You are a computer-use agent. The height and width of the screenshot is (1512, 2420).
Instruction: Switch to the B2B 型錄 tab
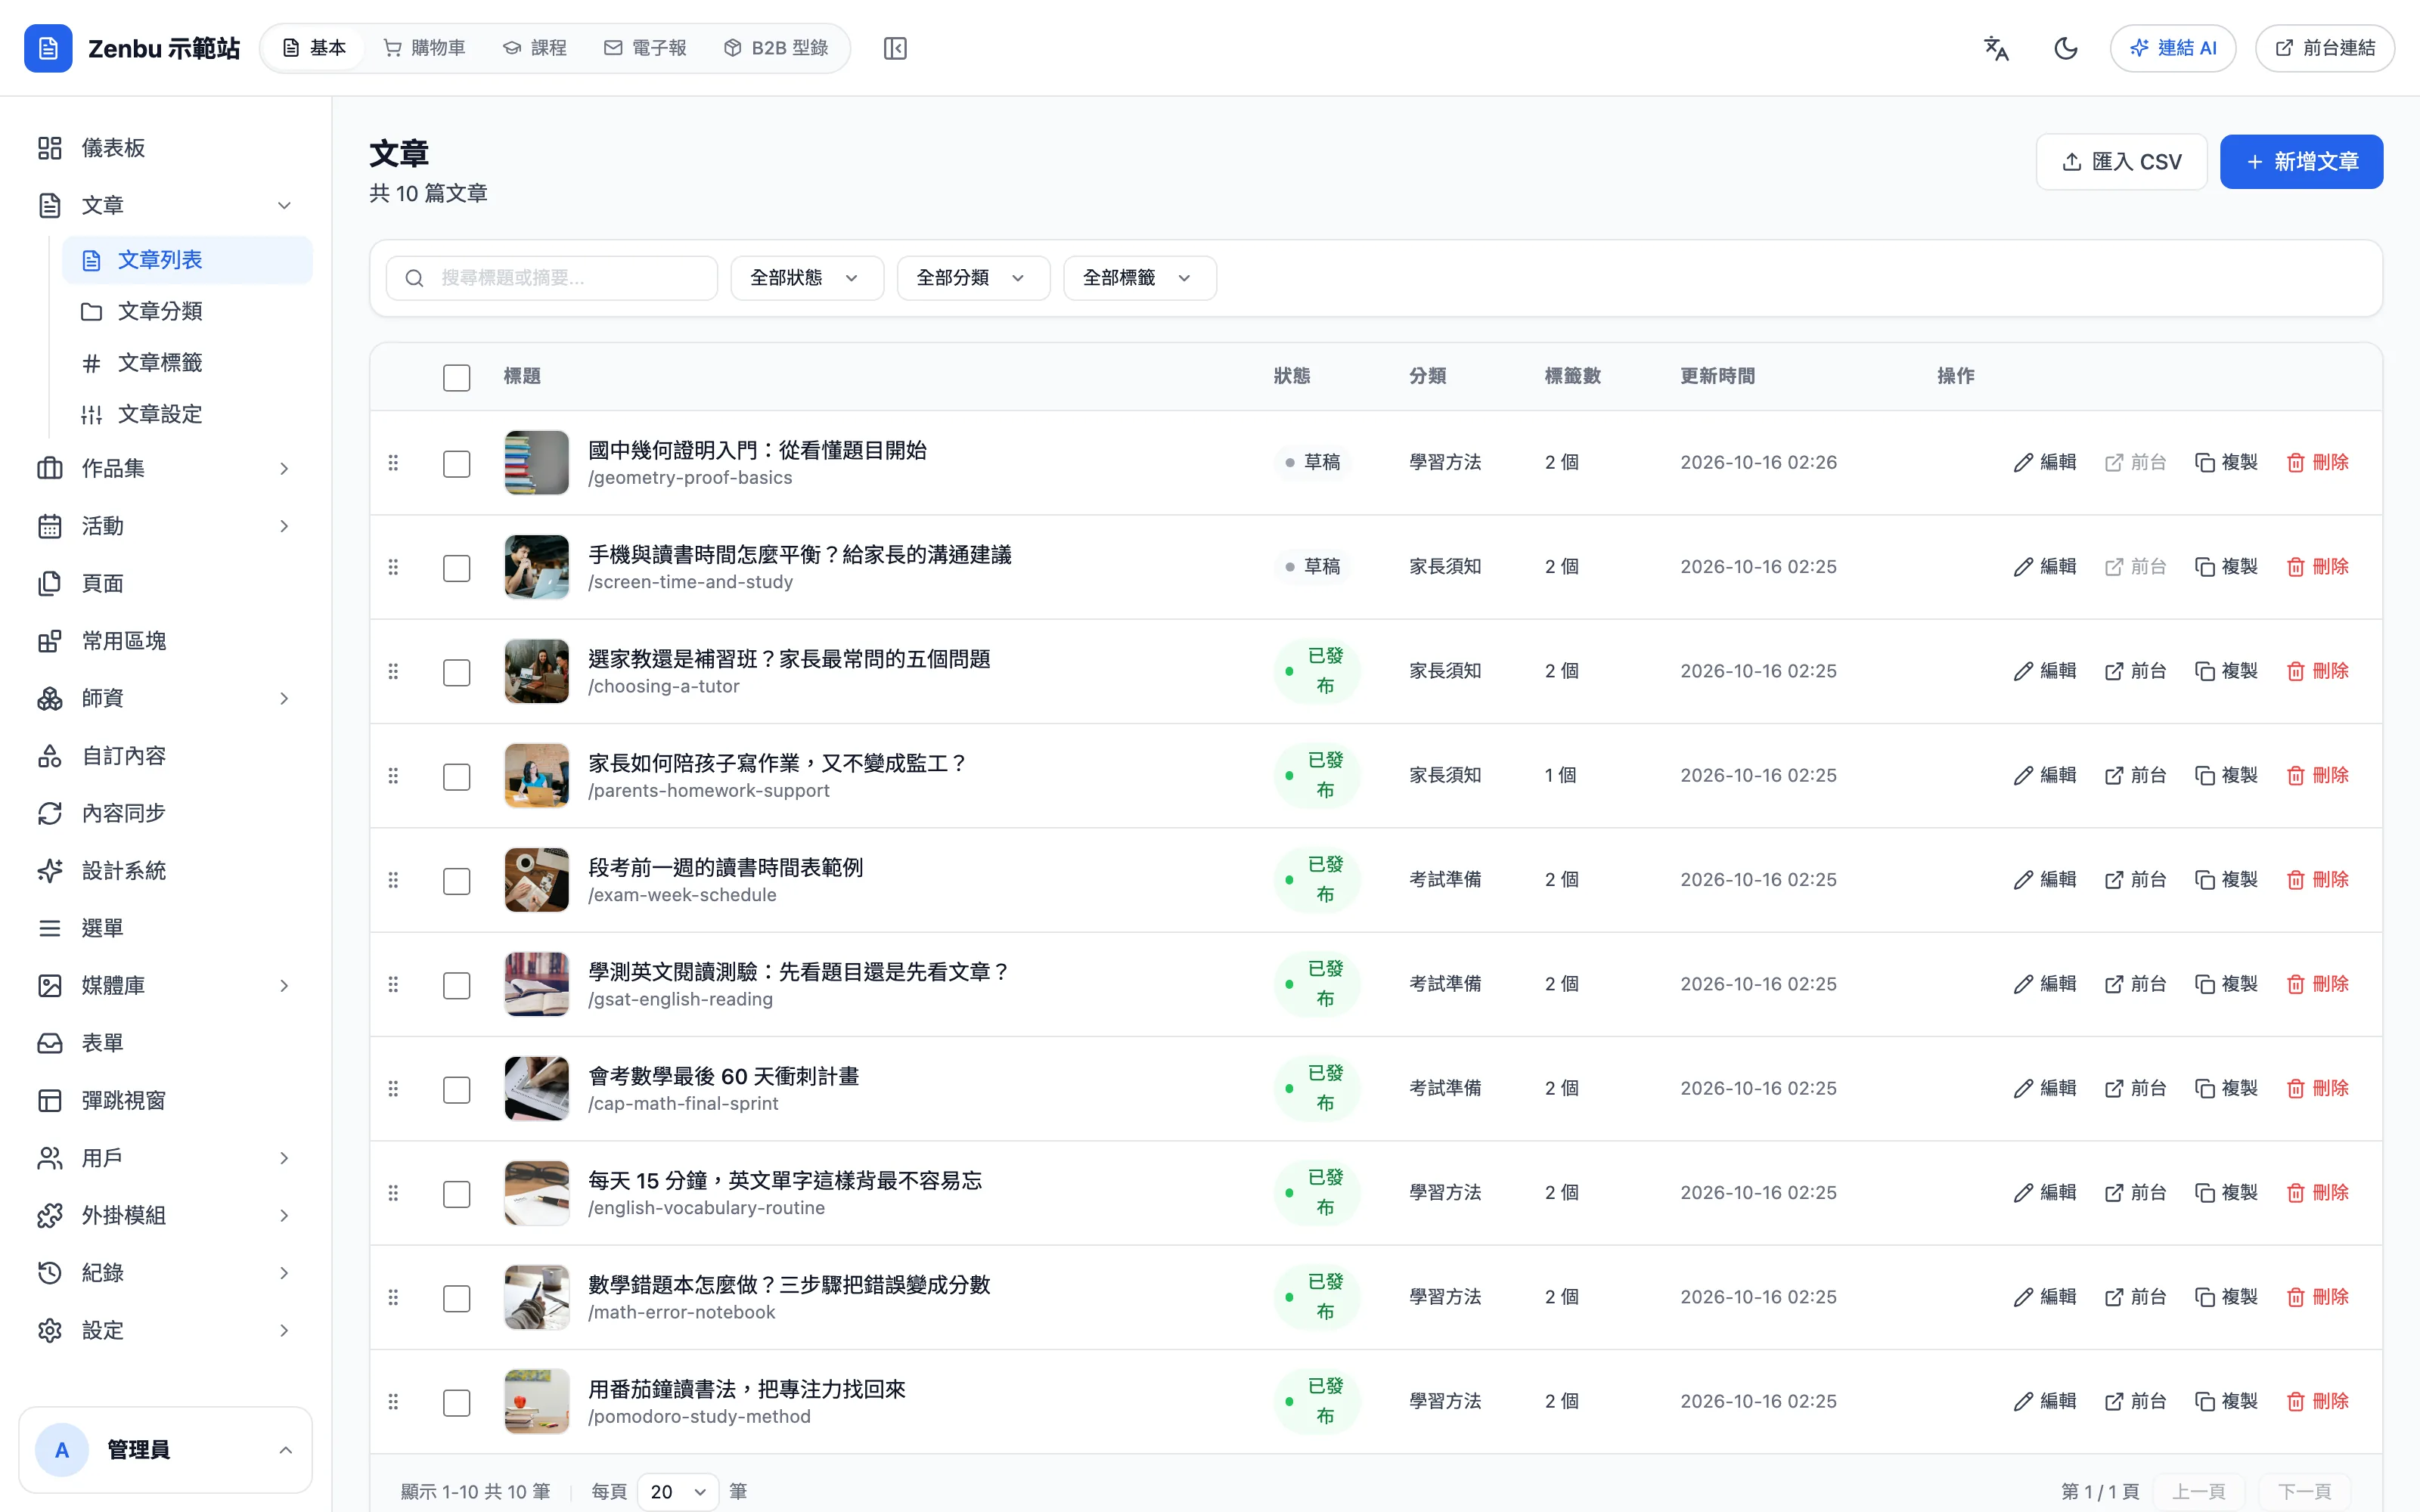[776, 48]
